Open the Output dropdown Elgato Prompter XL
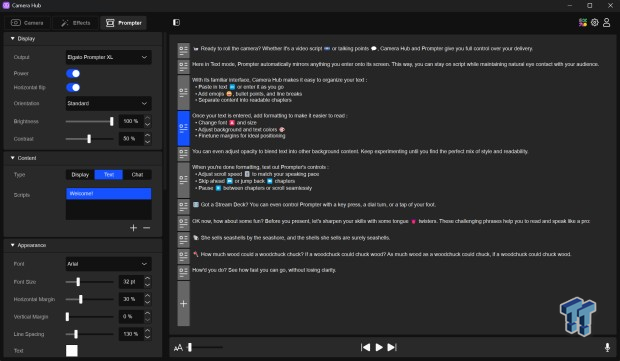Viewport: 620px width, 361px height. pyautogui.click(x=108, y=57)
